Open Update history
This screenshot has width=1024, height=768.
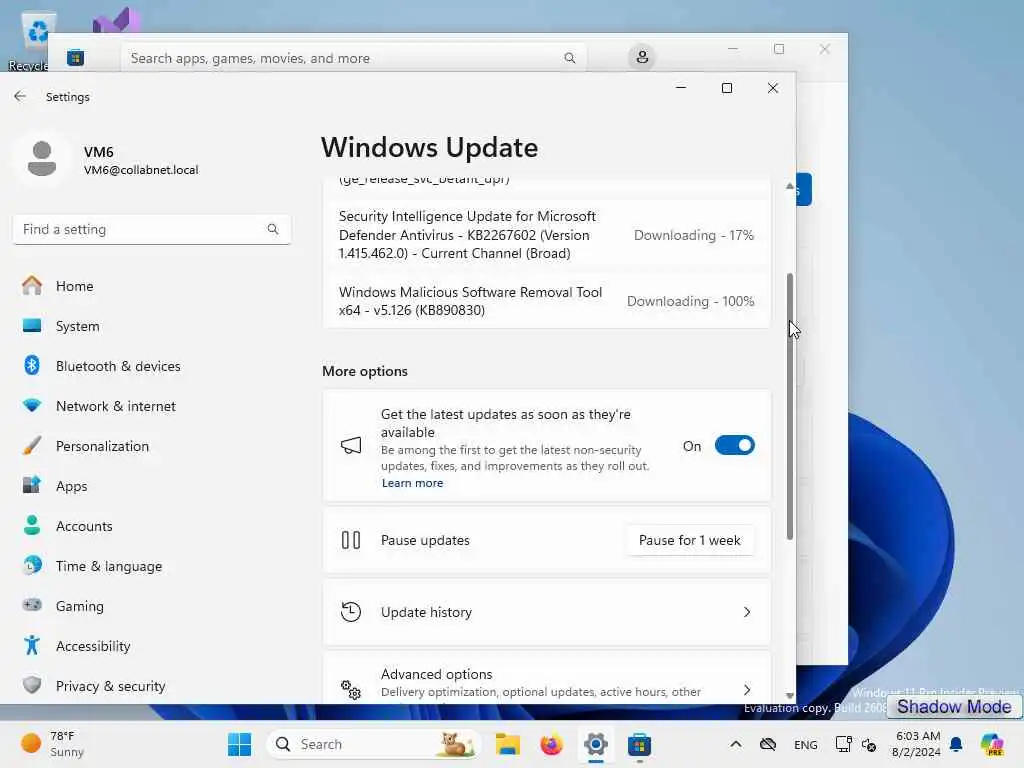click(547, 612)
